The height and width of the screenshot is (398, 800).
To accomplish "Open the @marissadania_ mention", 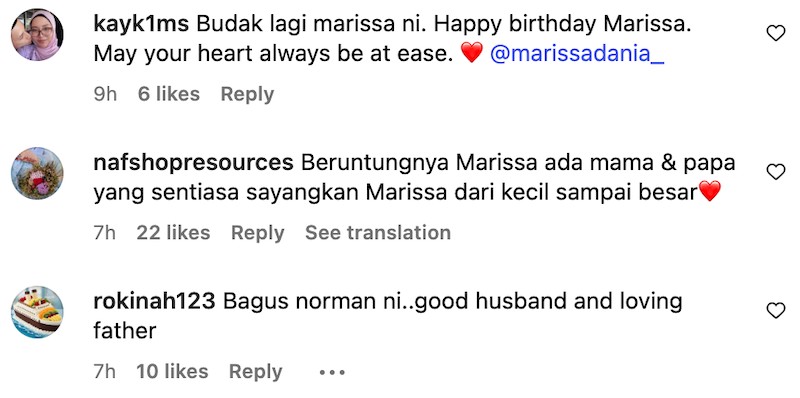I will (577, 54).
